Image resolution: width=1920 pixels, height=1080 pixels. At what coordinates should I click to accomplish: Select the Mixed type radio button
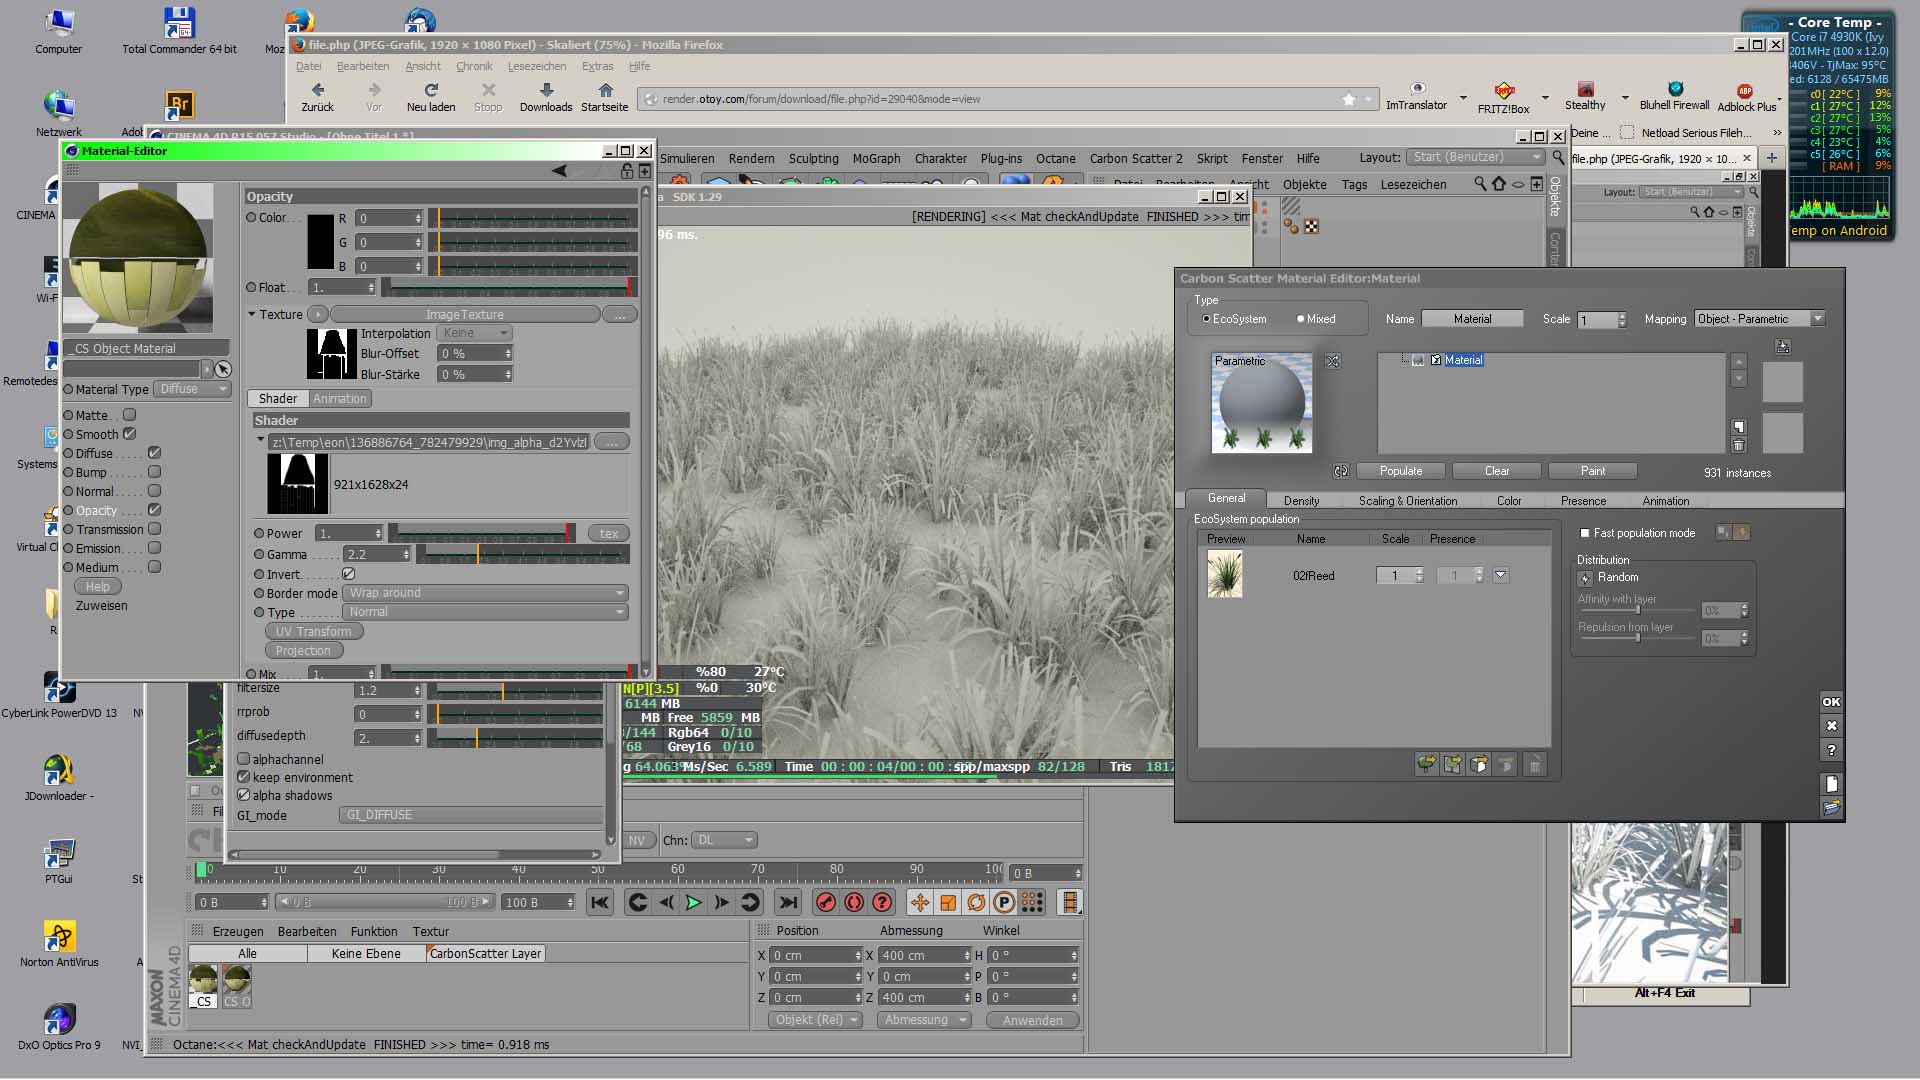pos(1301,319)
